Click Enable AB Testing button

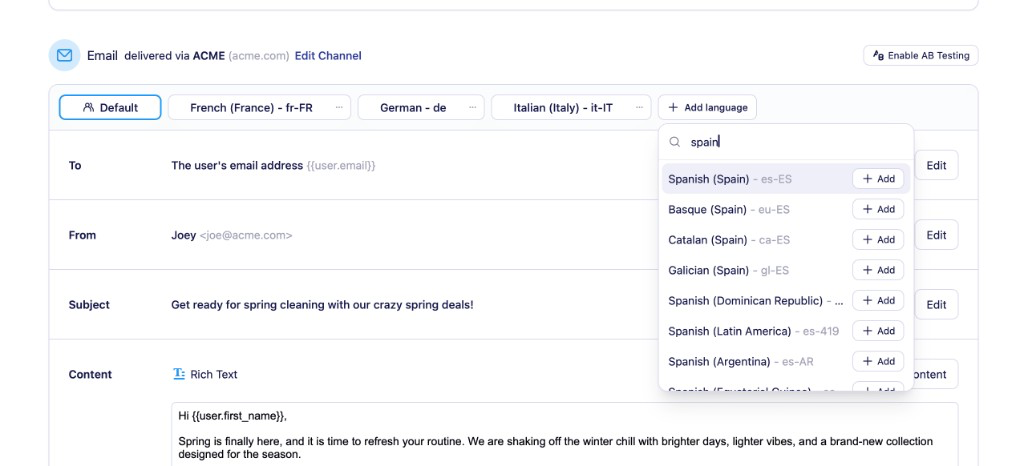click(921, 55)
